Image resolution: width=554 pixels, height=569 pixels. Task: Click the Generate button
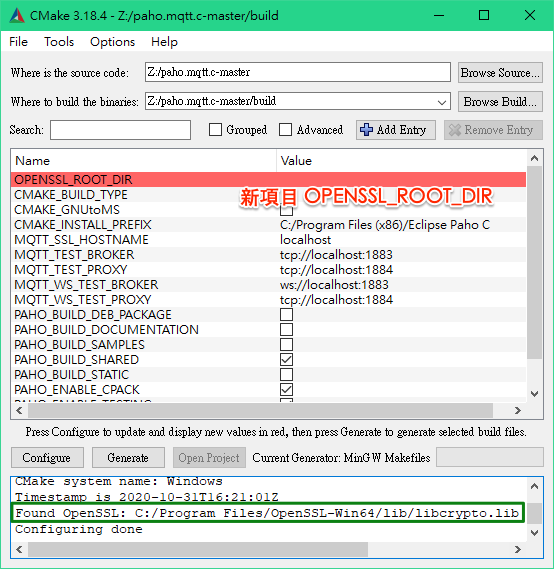[x=128, y=458]
